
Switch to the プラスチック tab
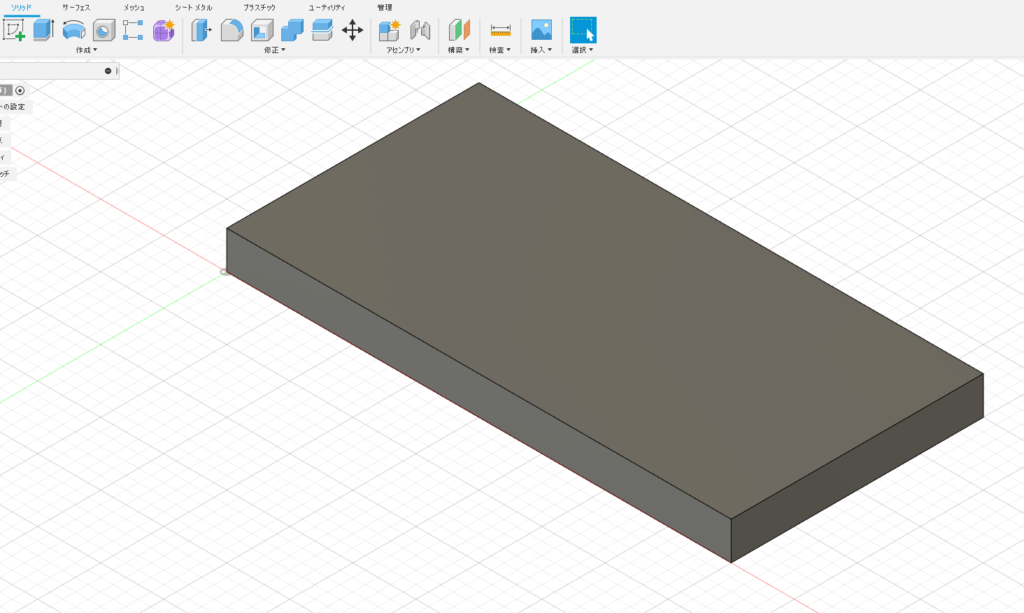(x=259, y=8)
